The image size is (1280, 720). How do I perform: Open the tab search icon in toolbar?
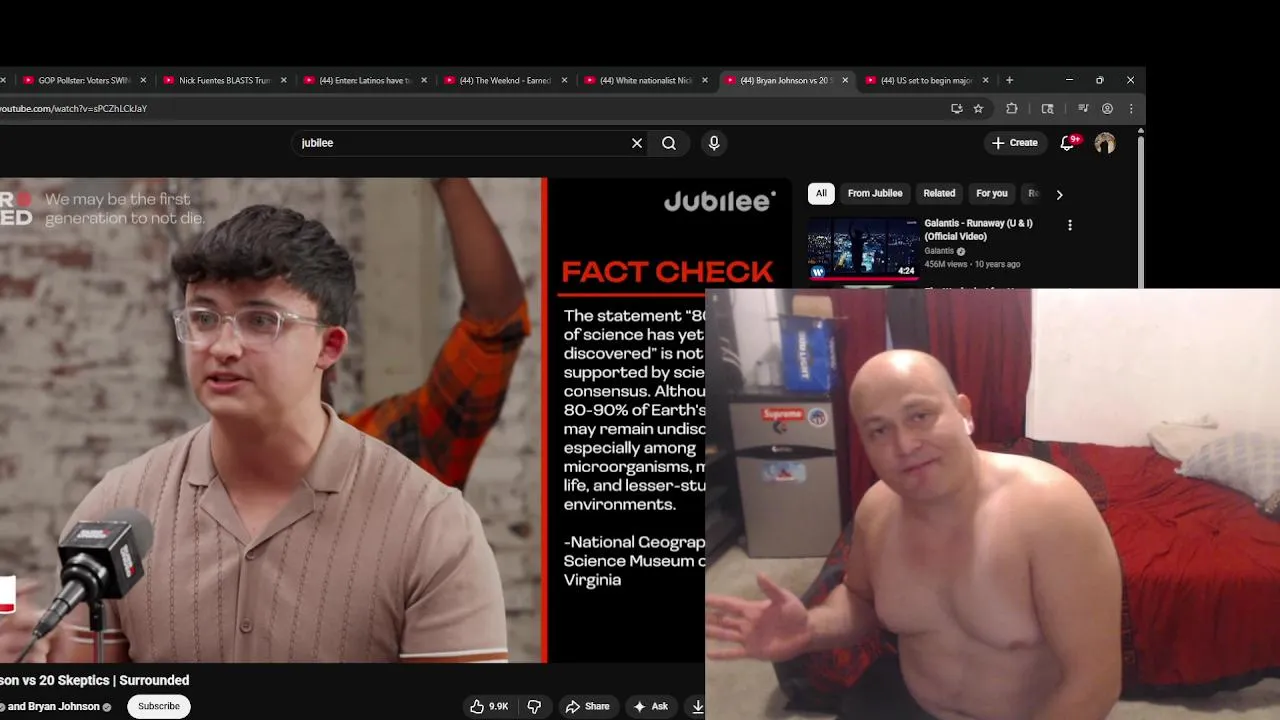[1048, 108]
